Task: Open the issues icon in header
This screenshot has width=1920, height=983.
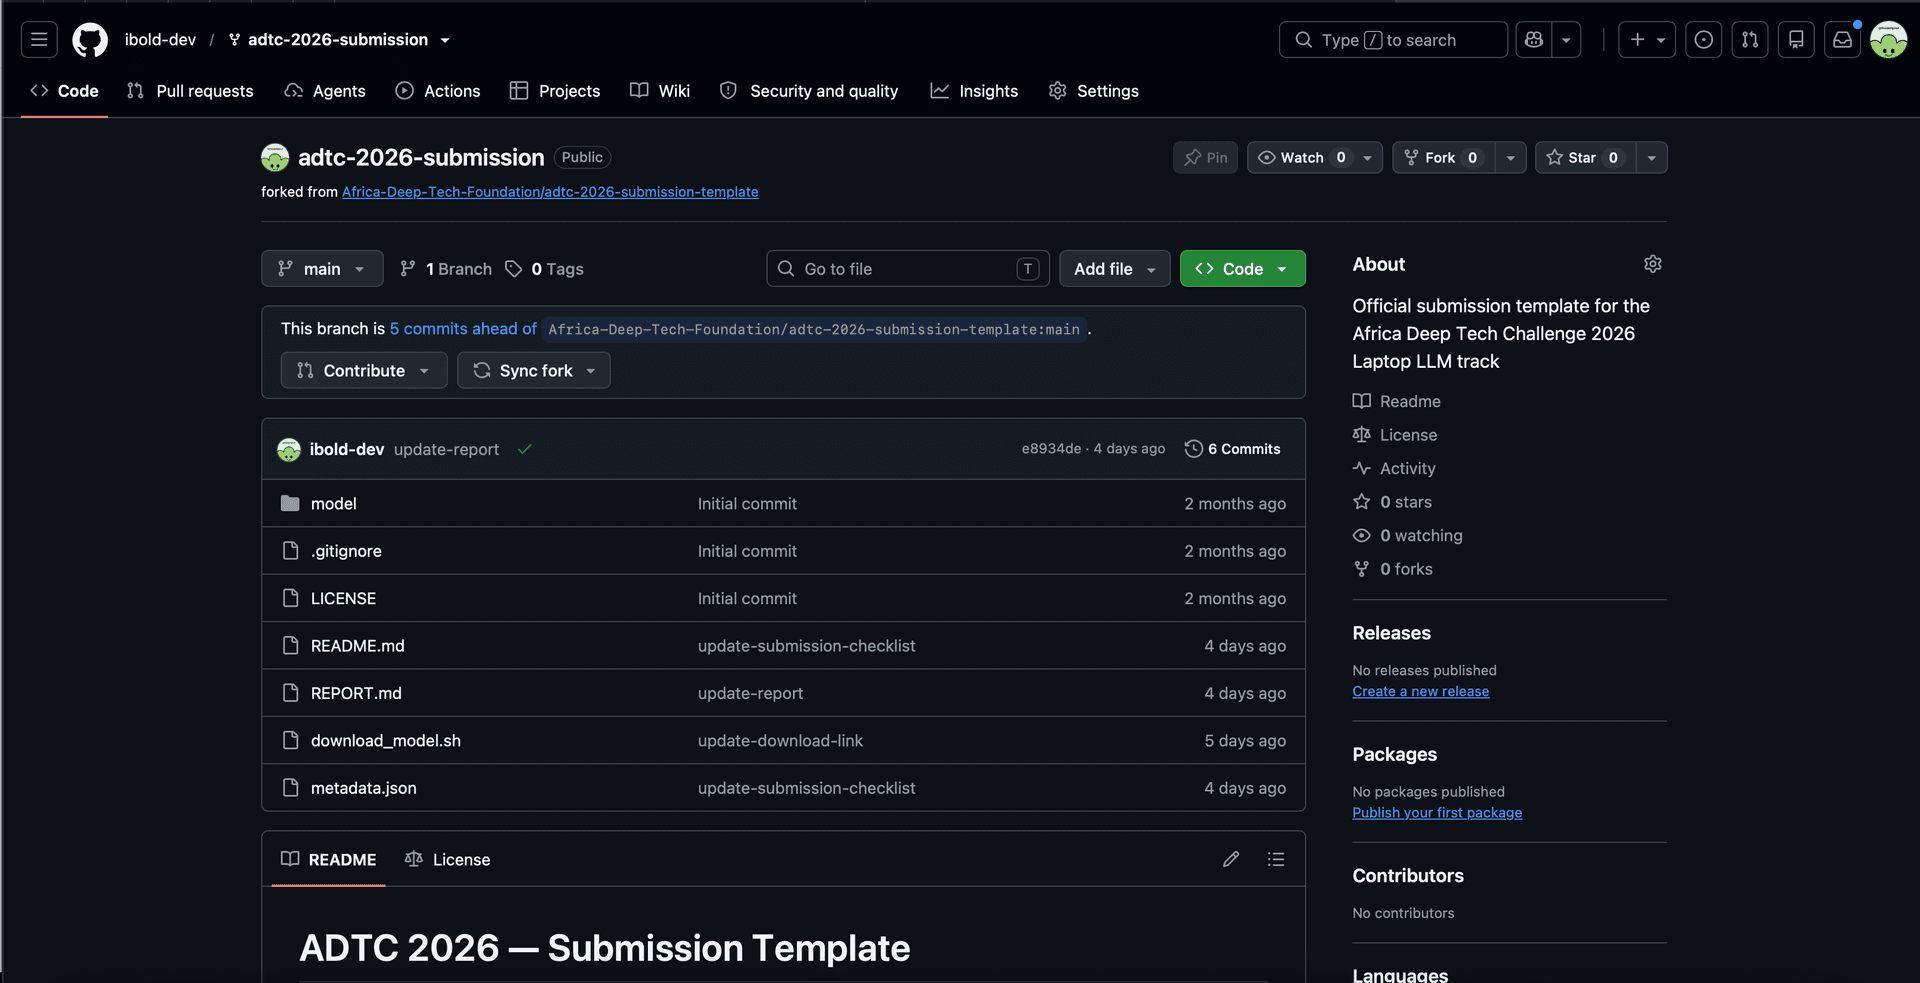Action: click(1704, 40)
